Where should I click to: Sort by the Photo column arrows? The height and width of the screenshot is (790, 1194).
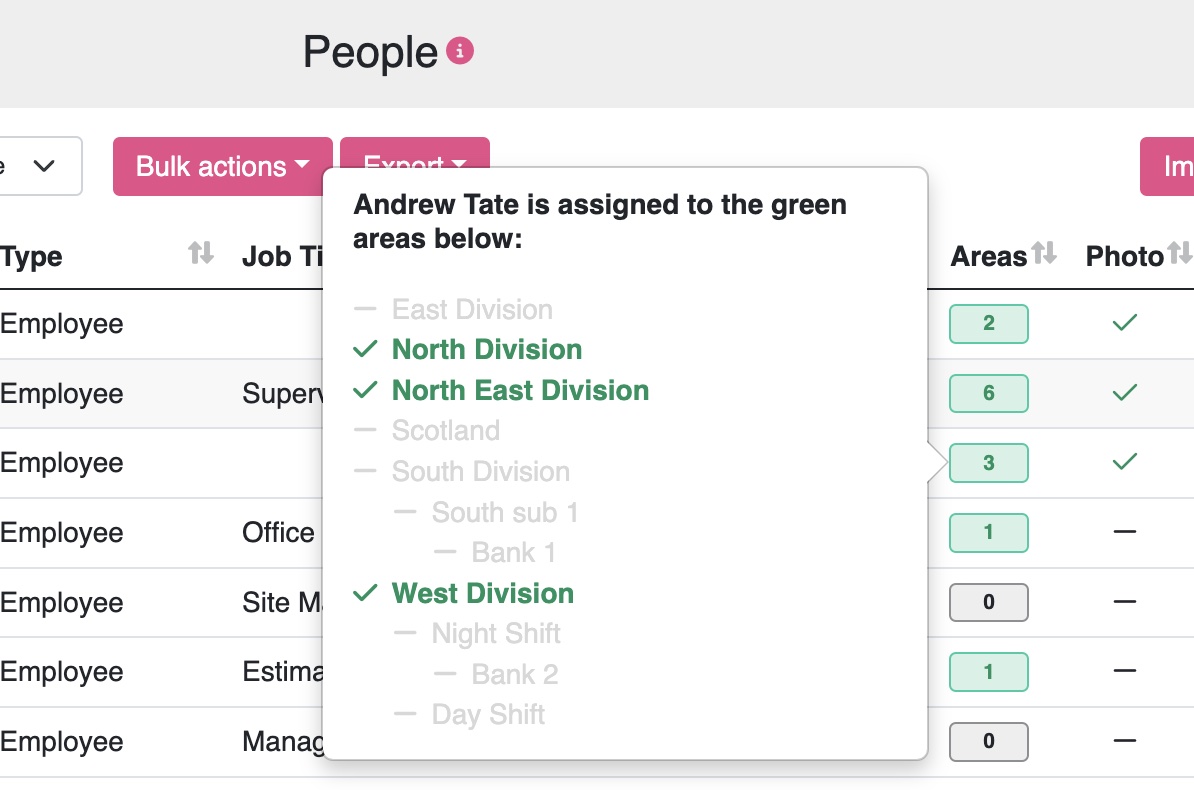coord(1180,254)
